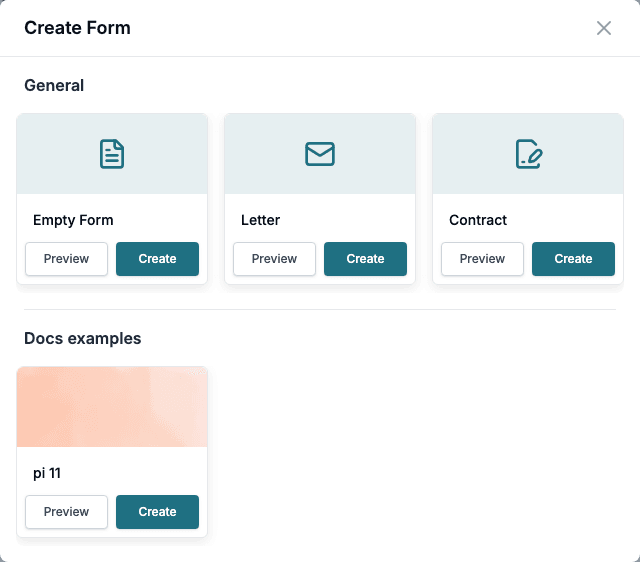
Task: Preview the Contract template
Action: tap(482, 259)
